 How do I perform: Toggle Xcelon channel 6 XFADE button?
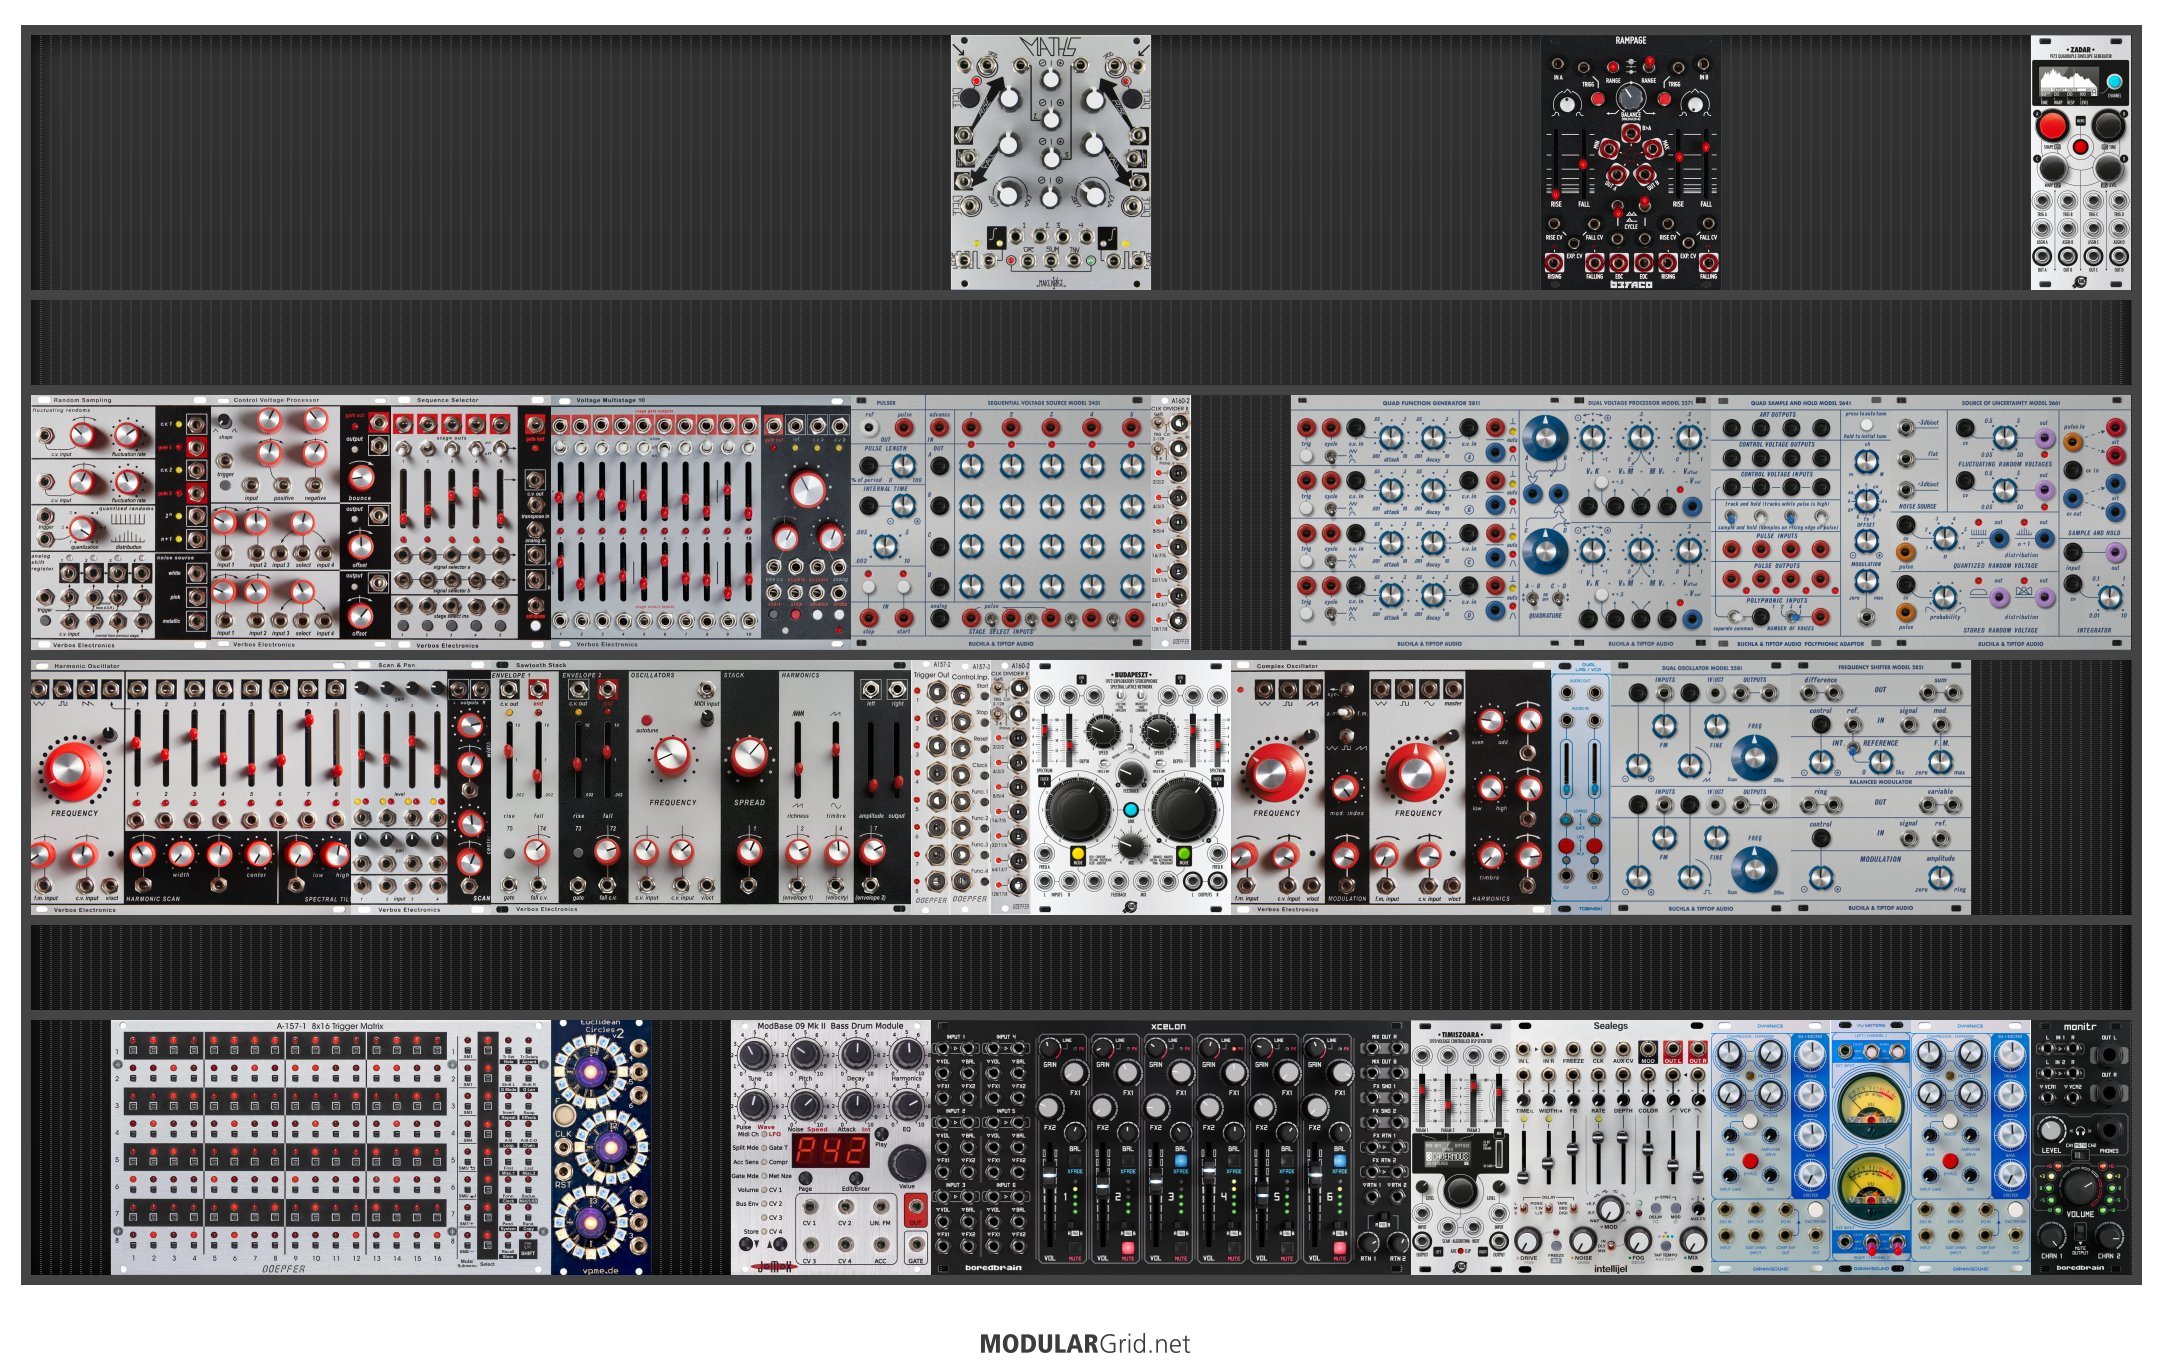pyautogui.click(x=1340, y=1161)
